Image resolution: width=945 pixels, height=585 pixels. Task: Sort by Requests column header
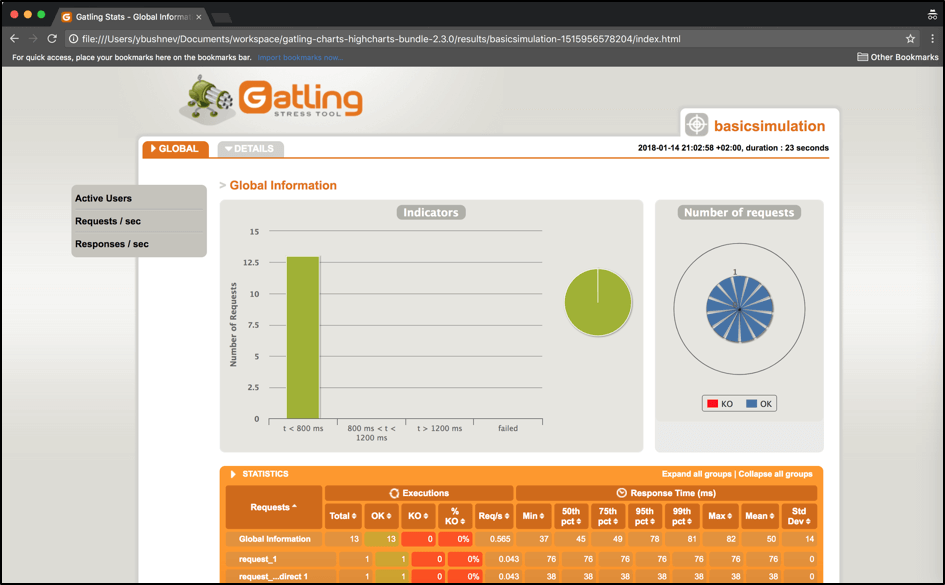coord(274,507)
